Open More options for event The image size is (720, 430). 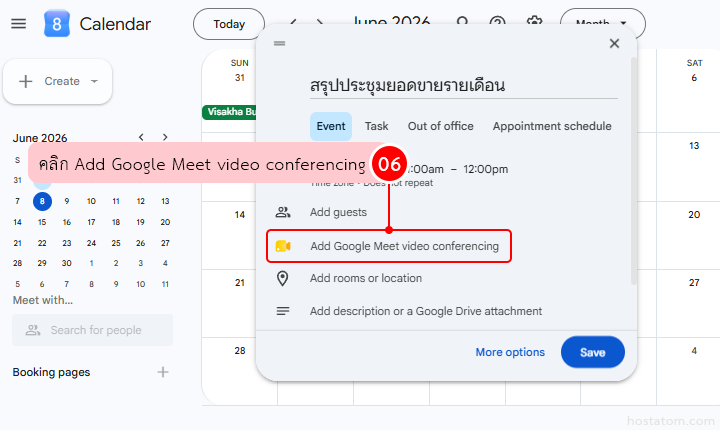tap(510, 352)
